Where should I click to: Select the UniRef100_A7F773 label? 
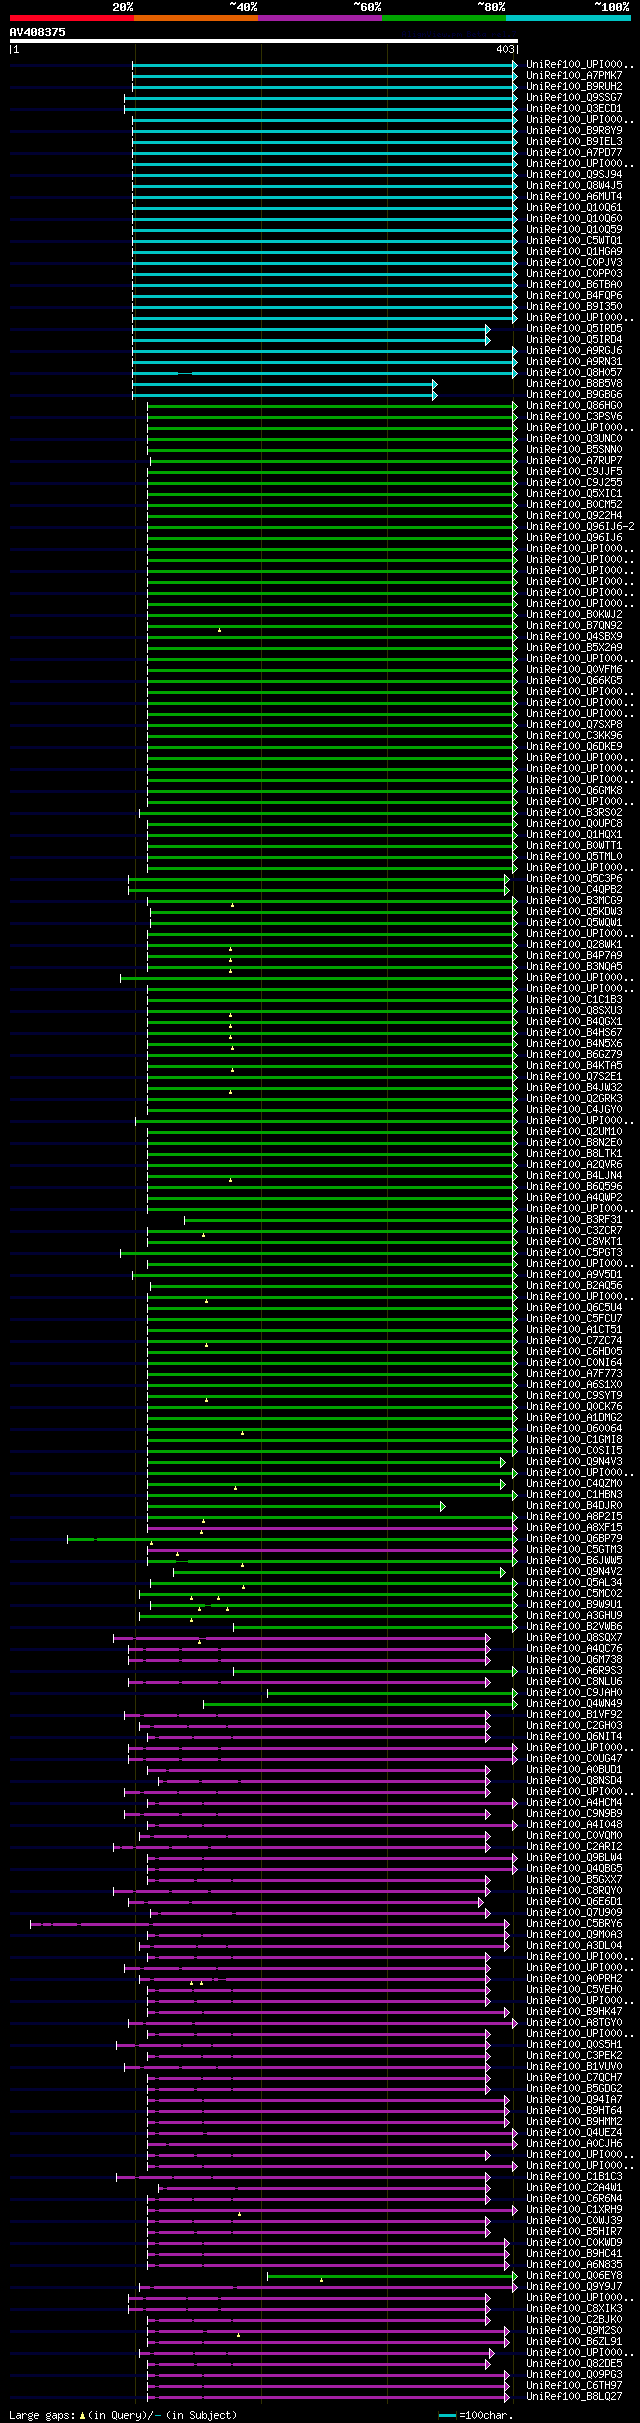pyautogui.click(x=574, y=1373)
